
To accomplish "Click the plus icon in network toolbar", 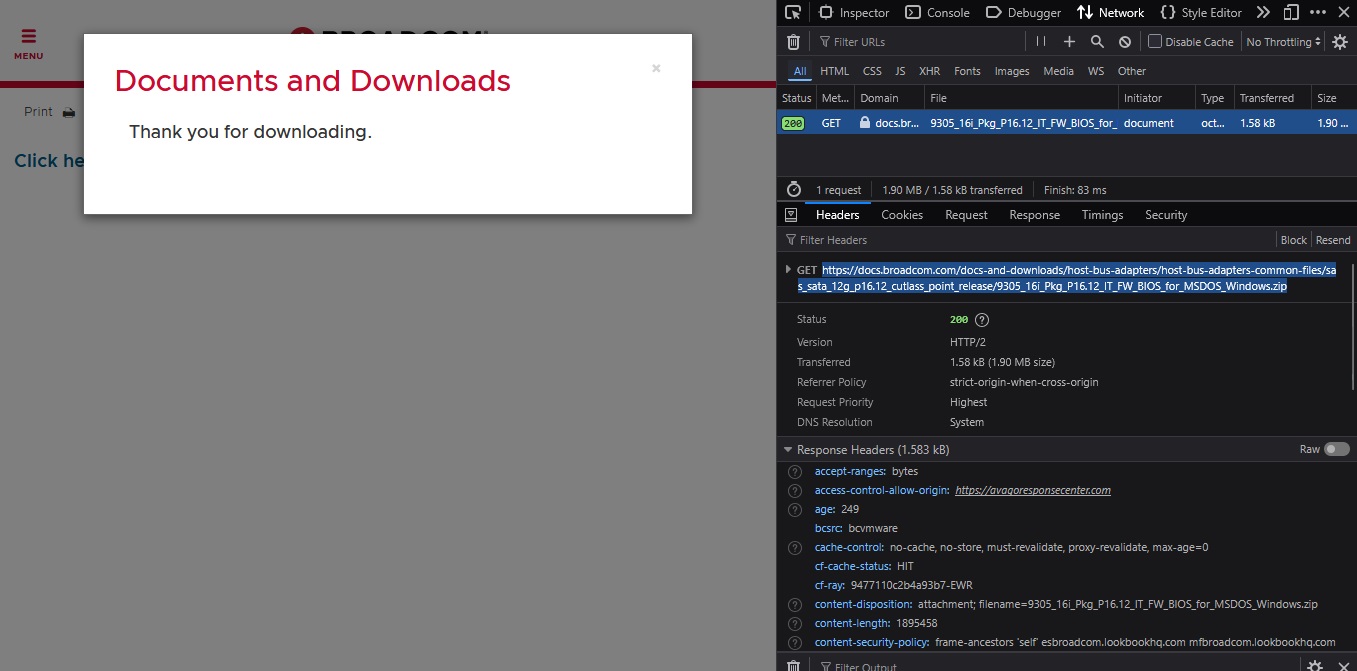I will pyautogui.click(x=1069, y=42).
